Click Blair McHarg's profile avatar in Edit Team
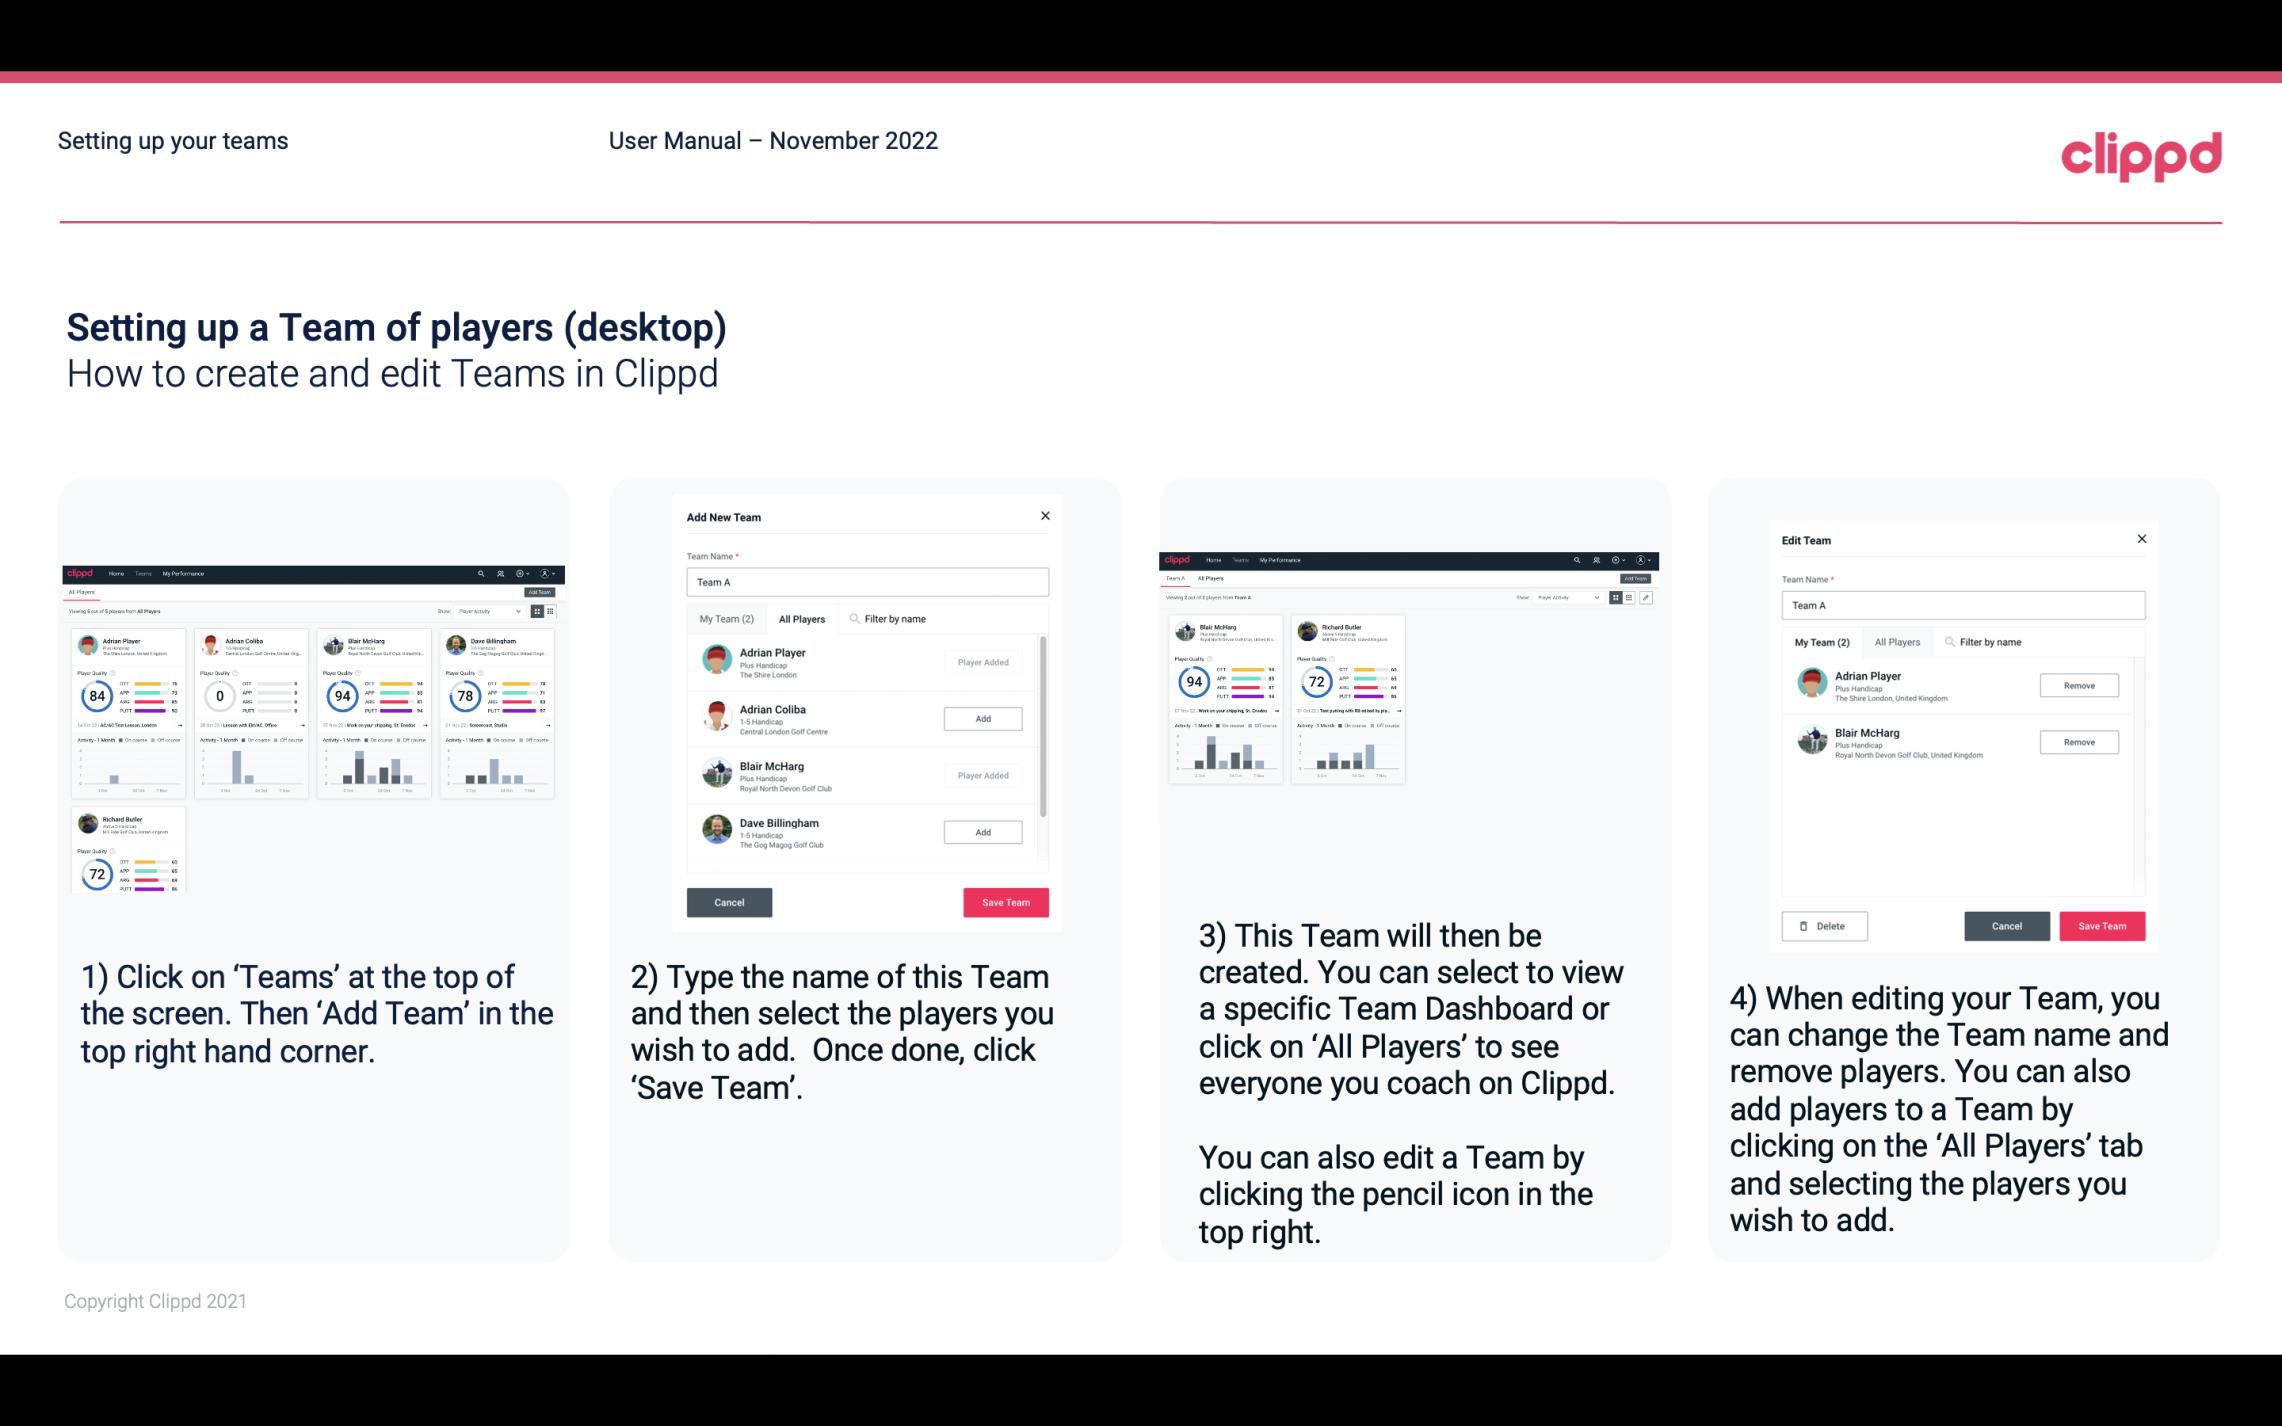The height and width of the screenshot is (1426, 2282). click(x=1812, y=741)
